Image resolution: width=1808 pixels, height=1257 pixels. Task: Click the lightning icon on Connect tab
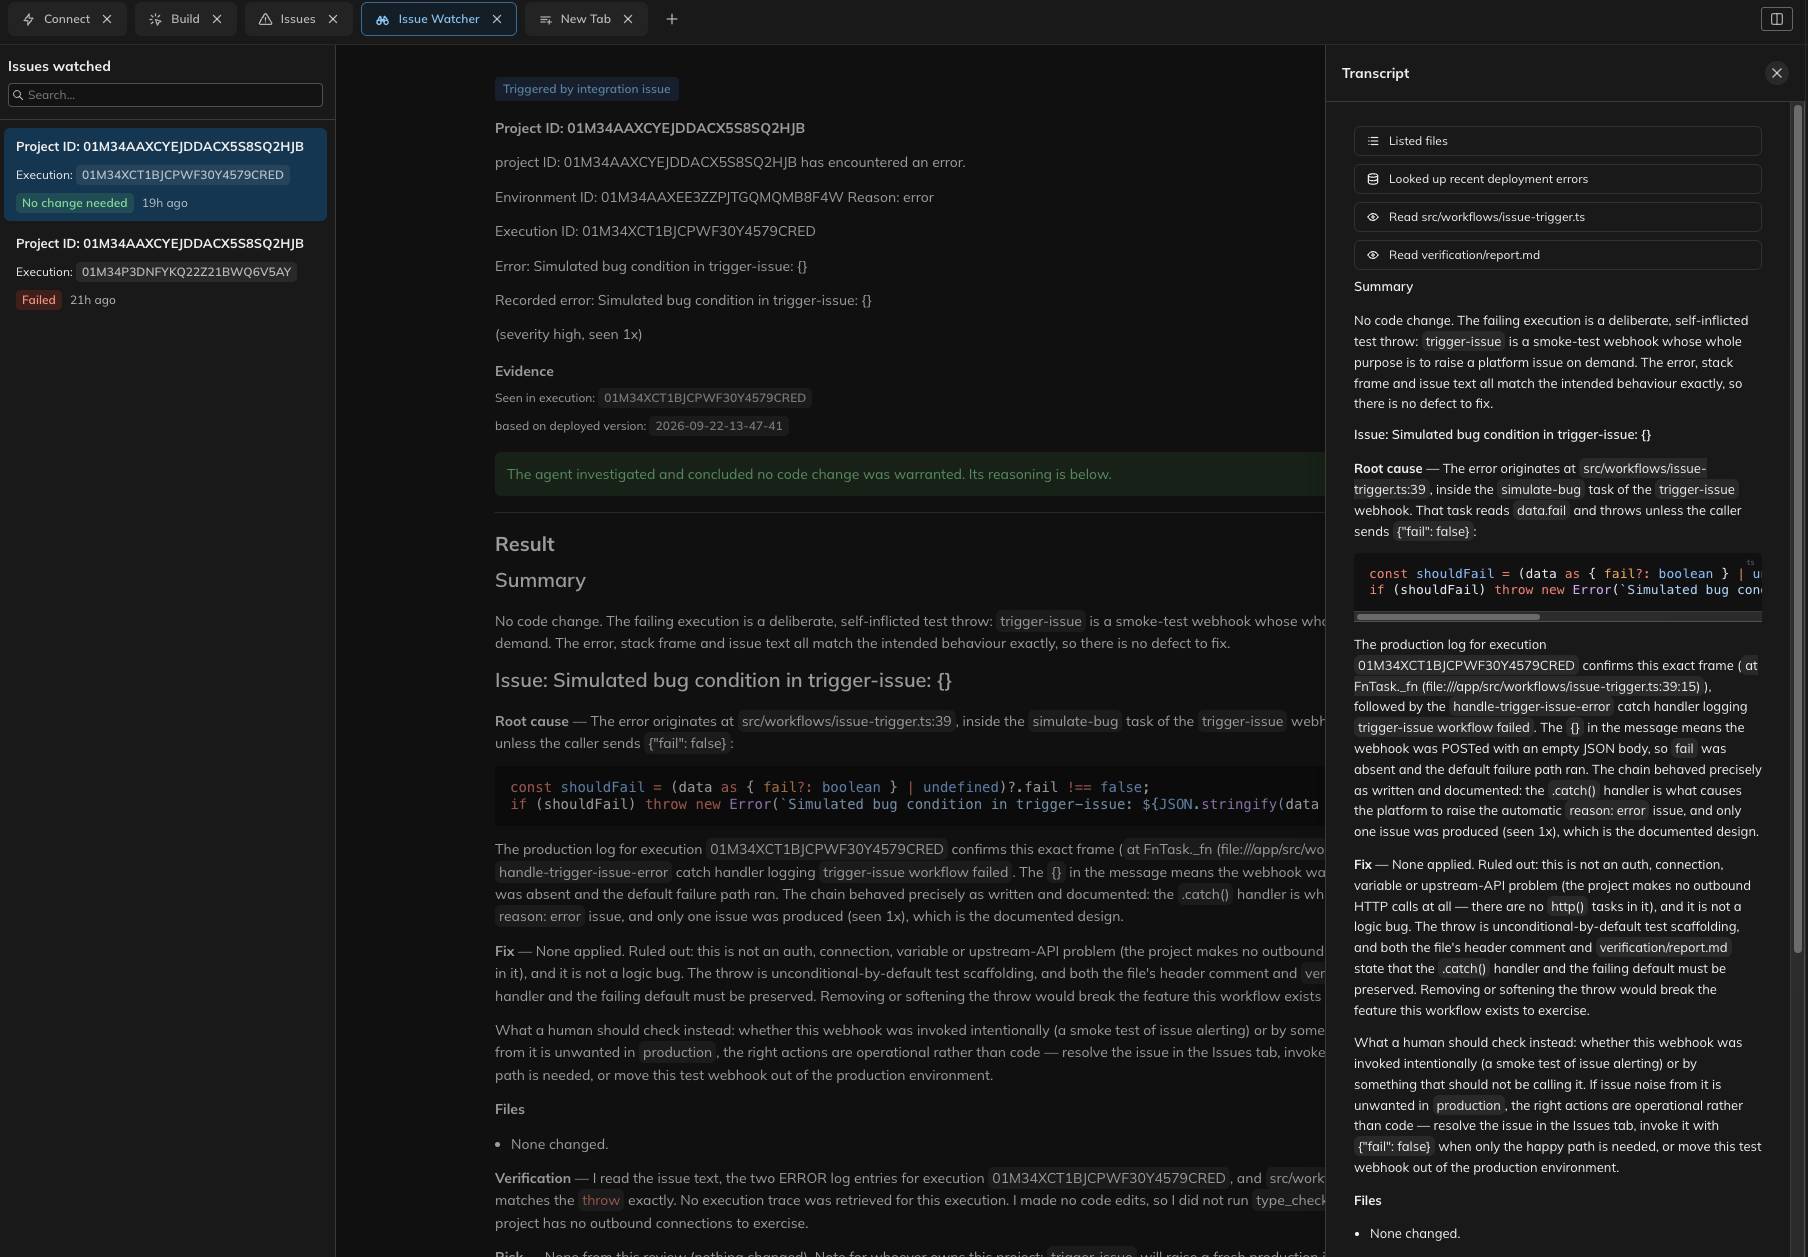28,19
